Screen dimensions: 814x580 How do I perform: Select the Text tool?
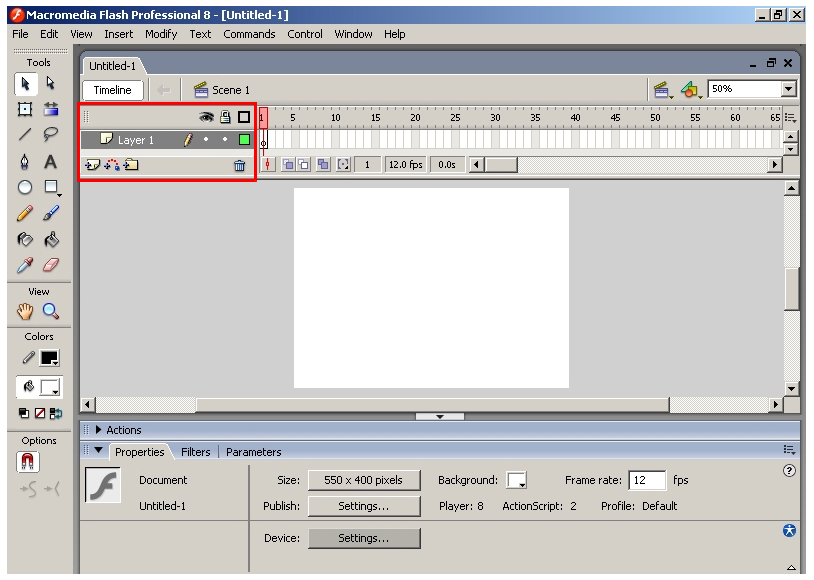click(50, 161)
